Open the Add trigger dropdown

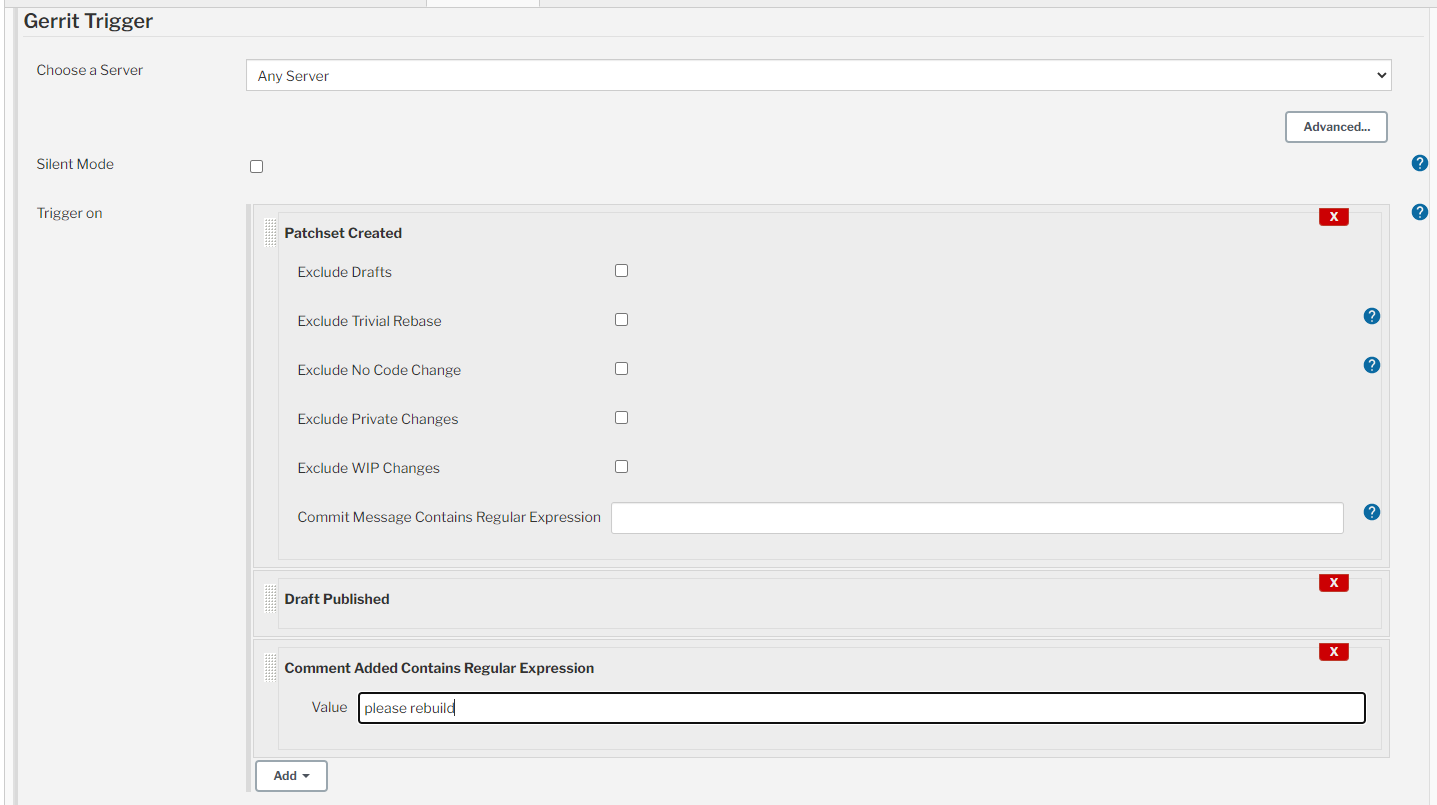(291, 776)
